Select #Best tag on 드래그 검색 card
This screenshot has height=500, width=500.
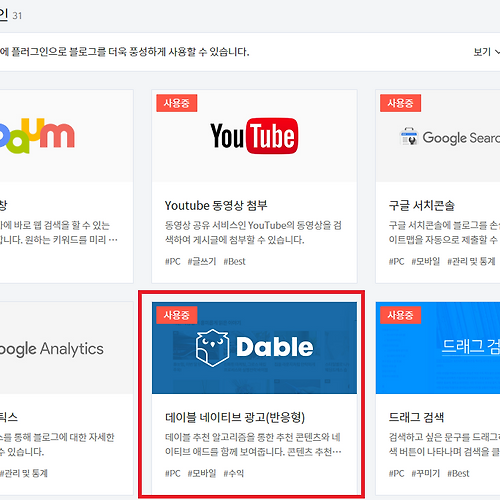tap(458, 473)
